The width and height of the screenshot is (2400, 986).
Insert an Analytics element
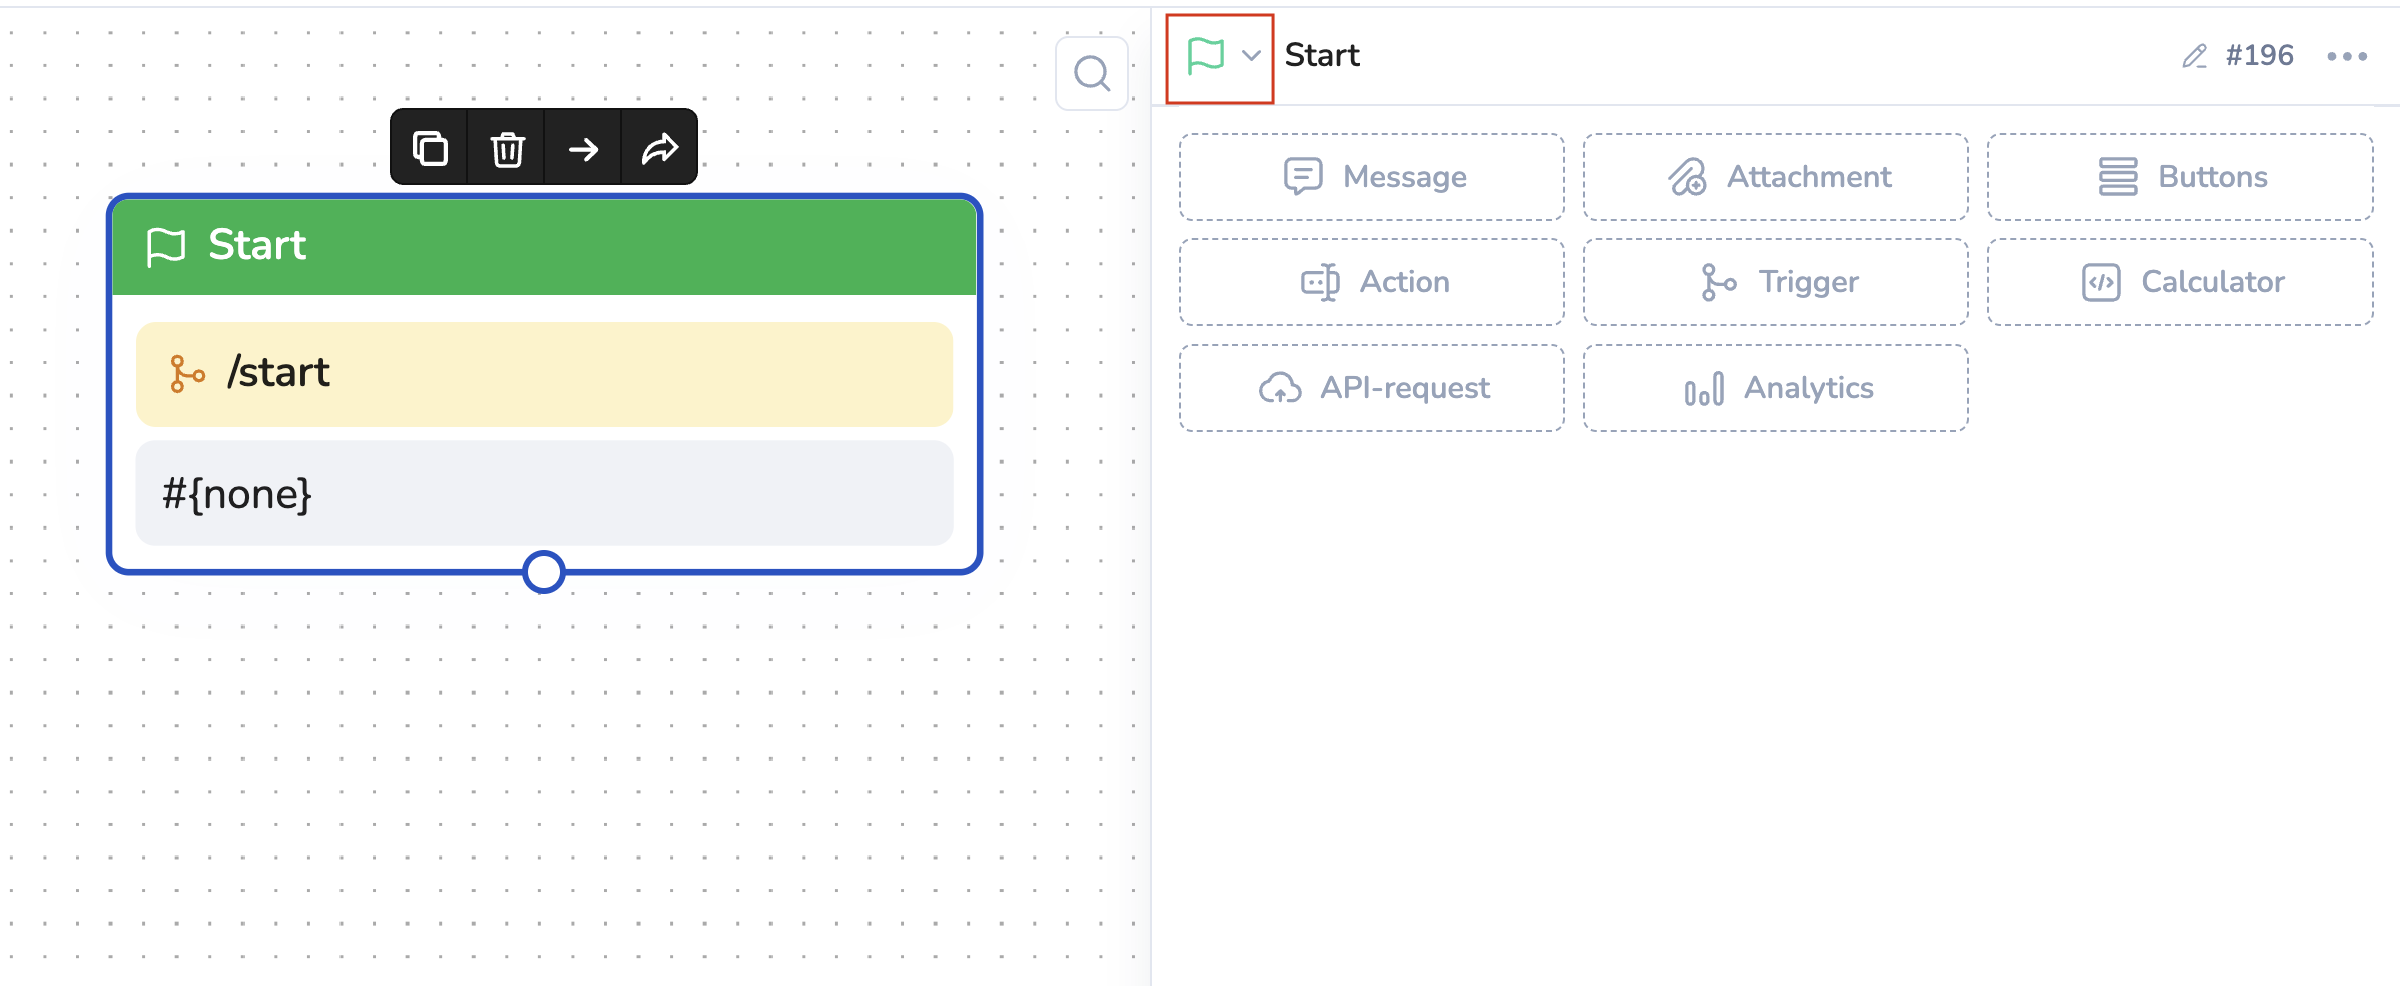1776,388
